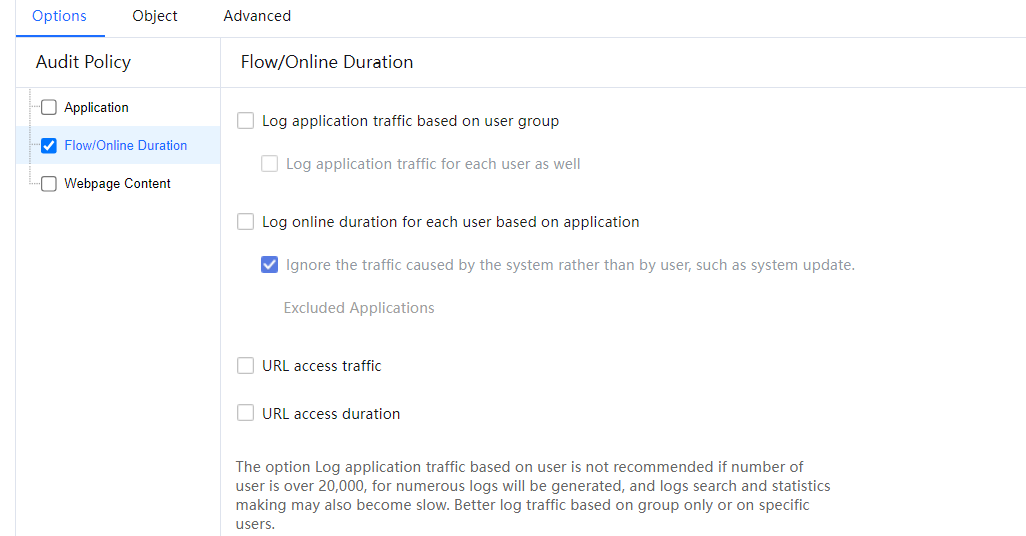This screenshot has width=1026, height=536.
Task: Switch to the Options tab
Action: coord(59,16)
